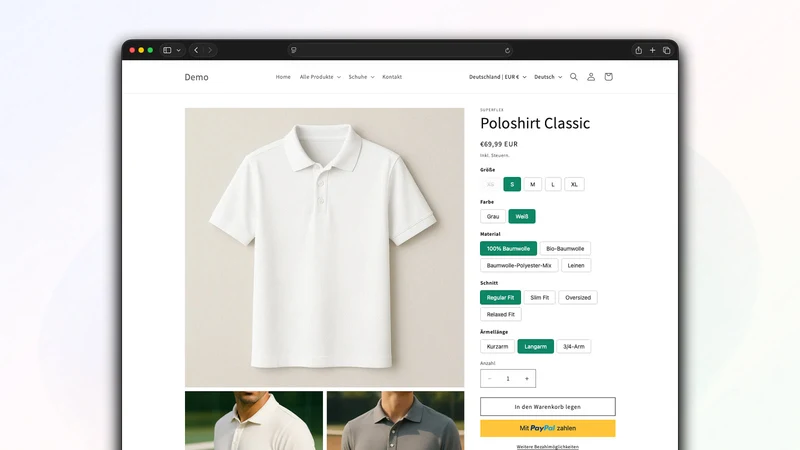Select Langarm sleeve length
This screenshot has height=450, width=800.
pos(536,346)
